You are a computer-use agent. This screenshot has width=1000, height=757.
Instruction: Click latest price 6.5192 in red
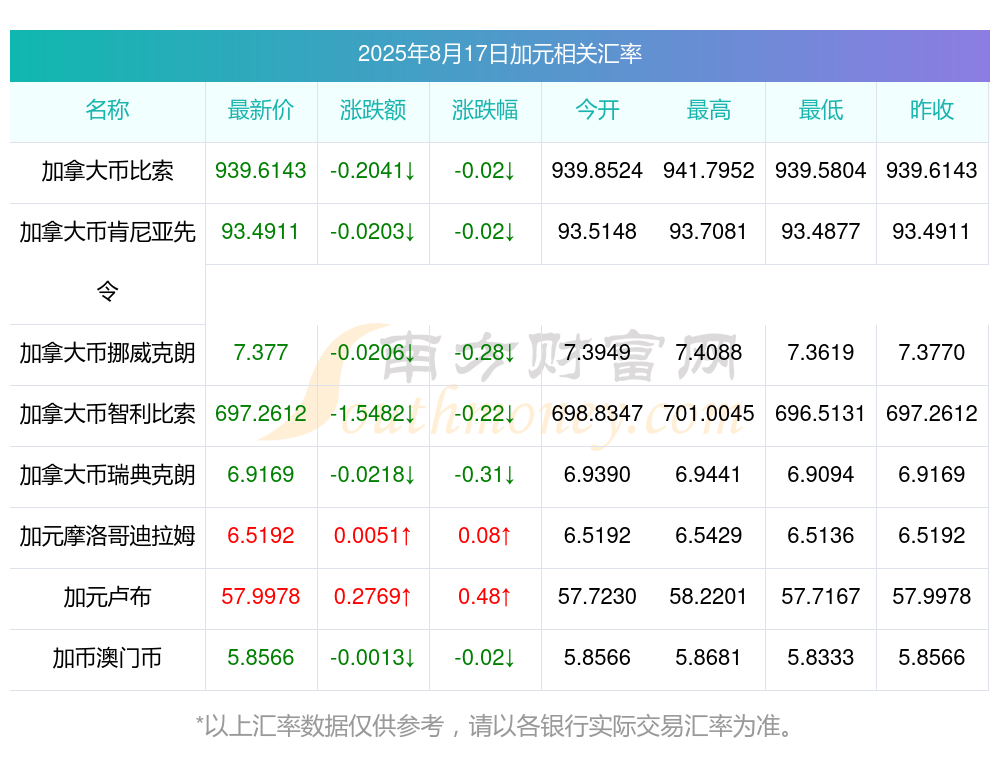[x=261, y=536]
